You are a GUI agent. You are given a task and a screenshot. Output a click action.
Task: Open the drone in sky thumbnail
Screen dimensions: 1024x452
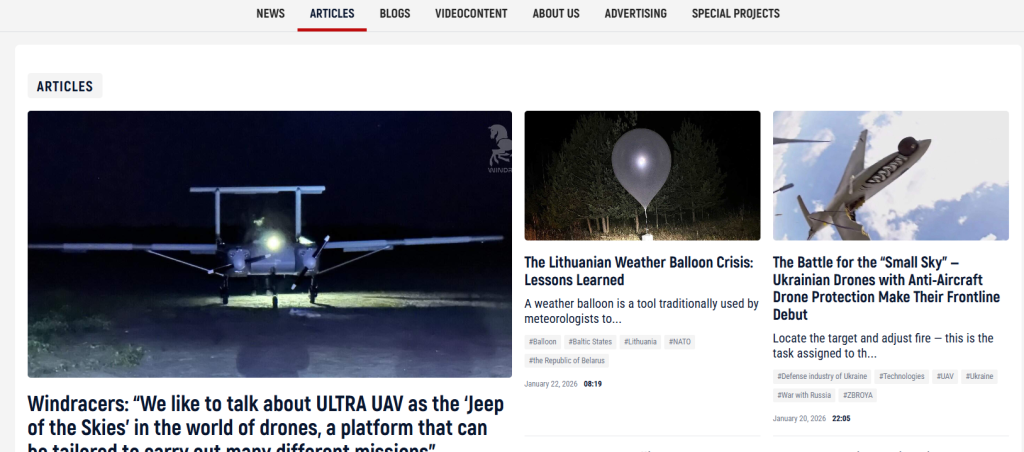[891, 176]
